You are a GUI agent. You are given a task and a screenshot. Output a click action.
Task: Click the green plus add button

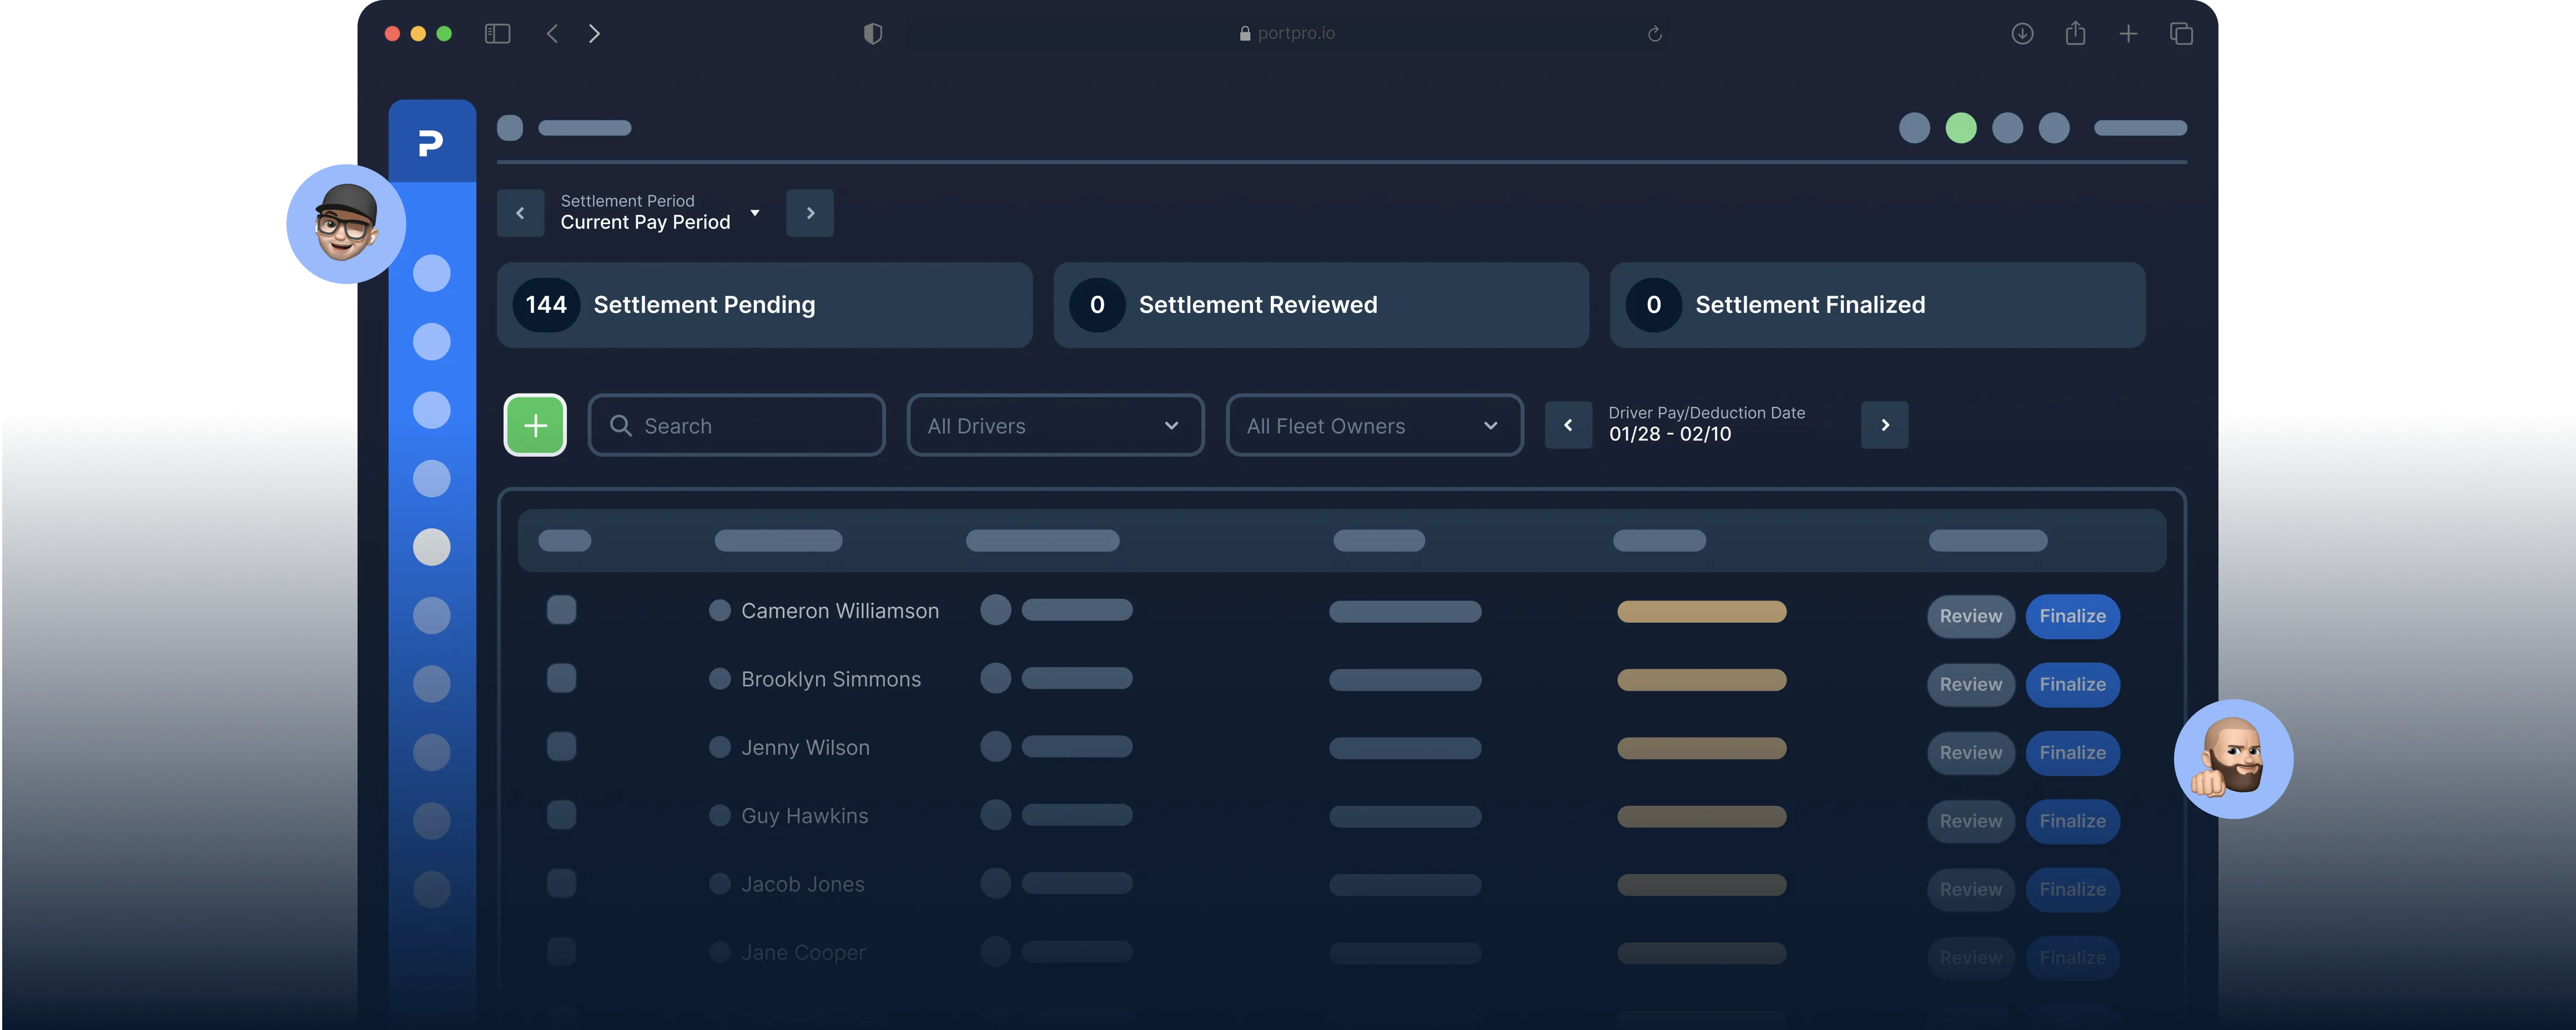(535, 425)
